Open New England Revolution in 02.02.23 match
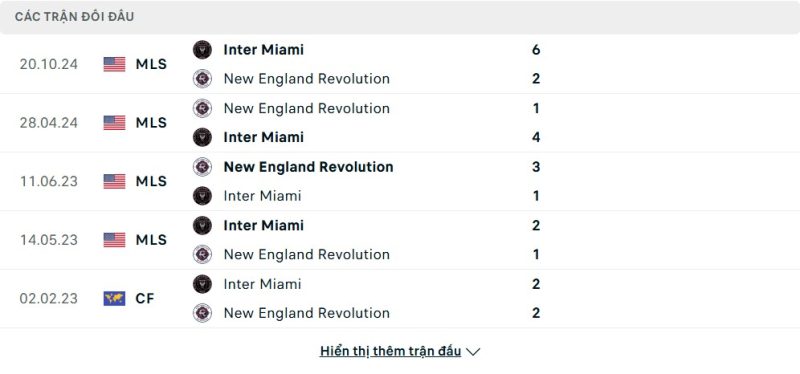The height and width of the screenshot is (374, 800). pos(307,313)
